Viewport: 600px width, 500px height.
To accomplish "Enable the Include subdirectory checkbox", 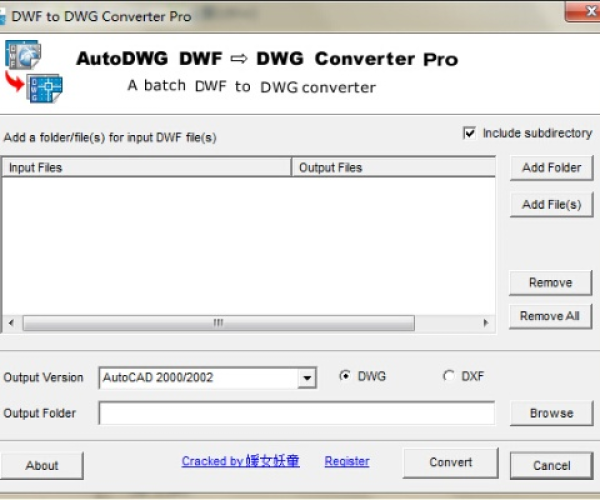I will click(x=470, y=133).
